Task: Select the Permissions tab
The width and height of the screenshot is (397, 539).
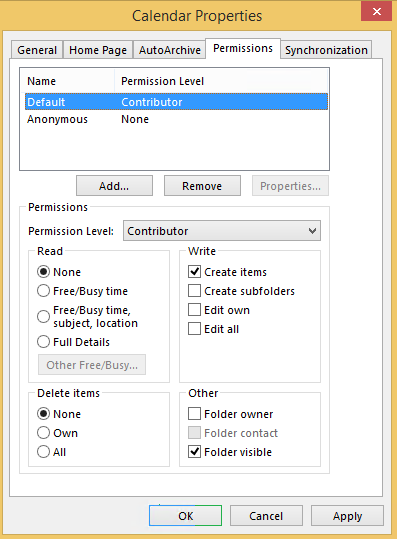Action: pyautogui.click(x=243, y=48)
